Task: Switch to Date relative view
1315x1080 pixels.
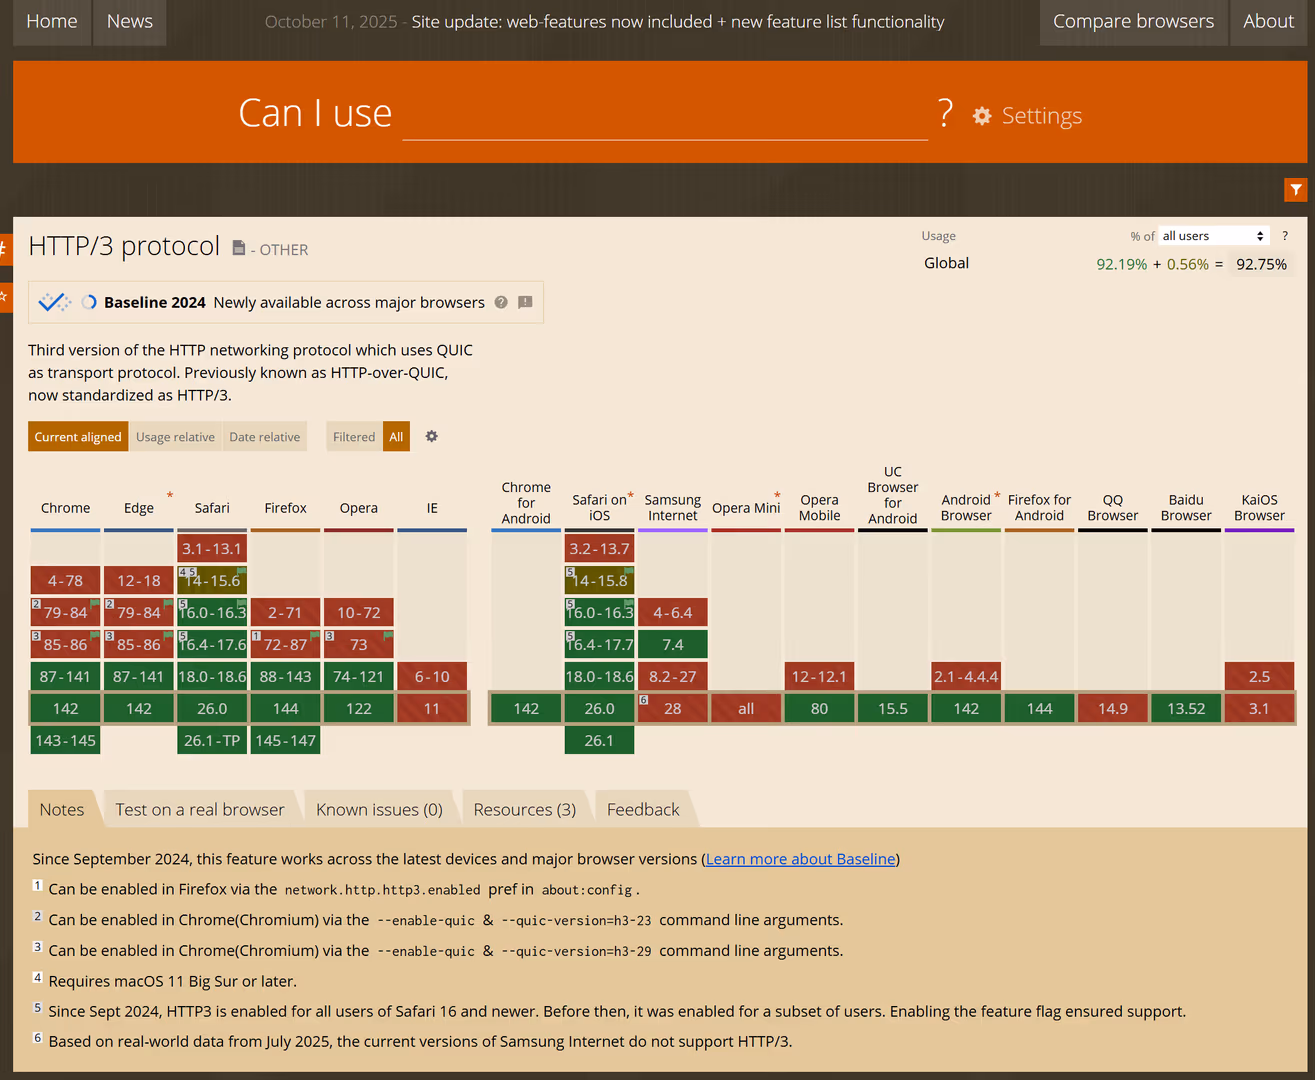Action: [264, 436]
